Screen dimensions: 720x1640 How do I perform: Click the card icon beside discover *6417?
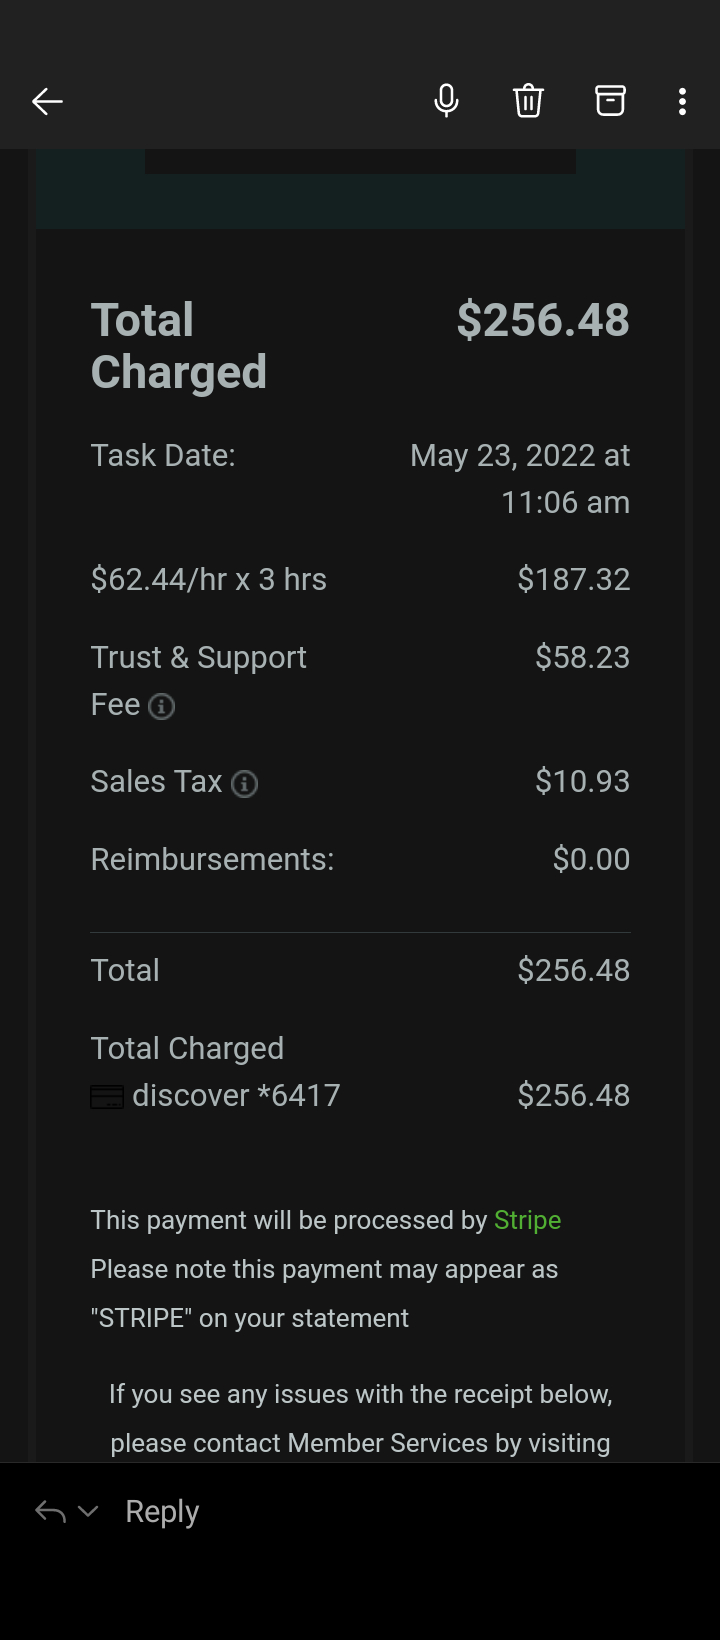tap(107, 1097)
